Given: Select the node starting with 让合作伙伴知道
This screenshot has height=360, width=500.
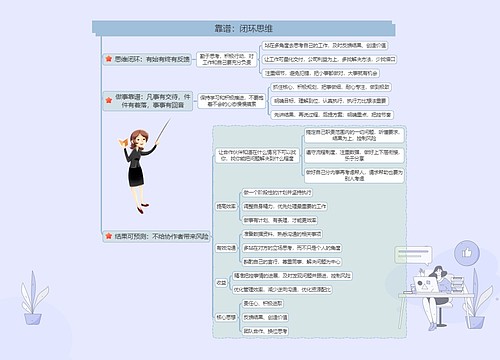Looking at the screenshot, I should pyautogui.click(x=257, y=155).
